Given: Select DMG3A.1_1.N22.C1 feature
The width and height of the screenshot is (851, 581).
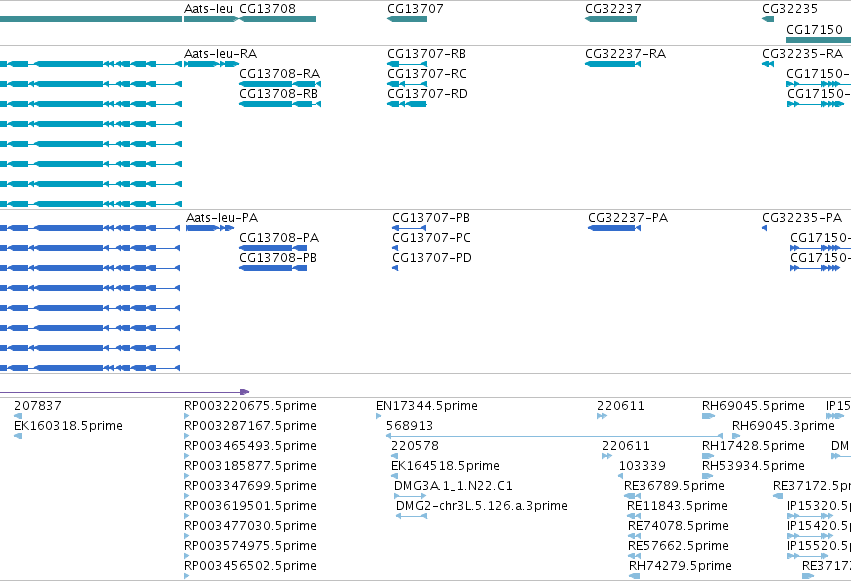Looking at the screenshot, I should pyautogui.click(x=410, y=496).
